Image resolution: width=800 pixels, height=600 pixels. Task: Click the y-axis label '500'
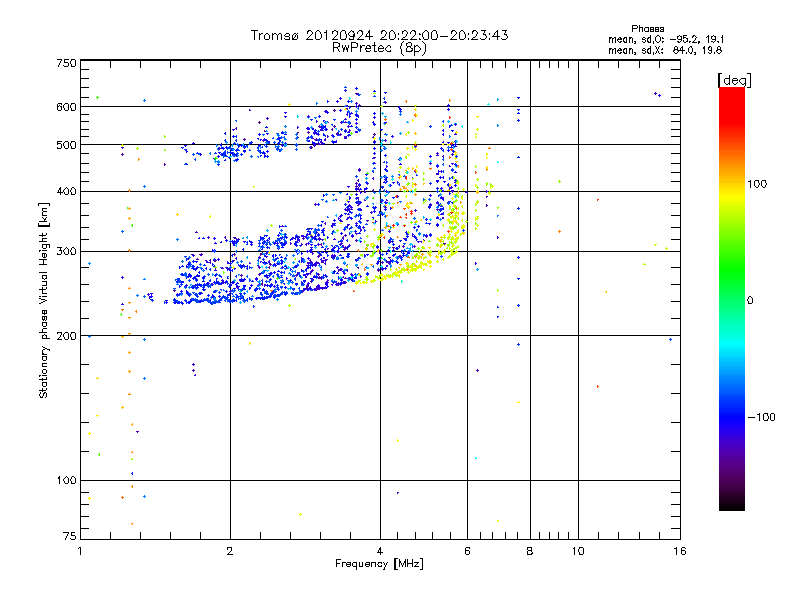click(x=66, y=145)
